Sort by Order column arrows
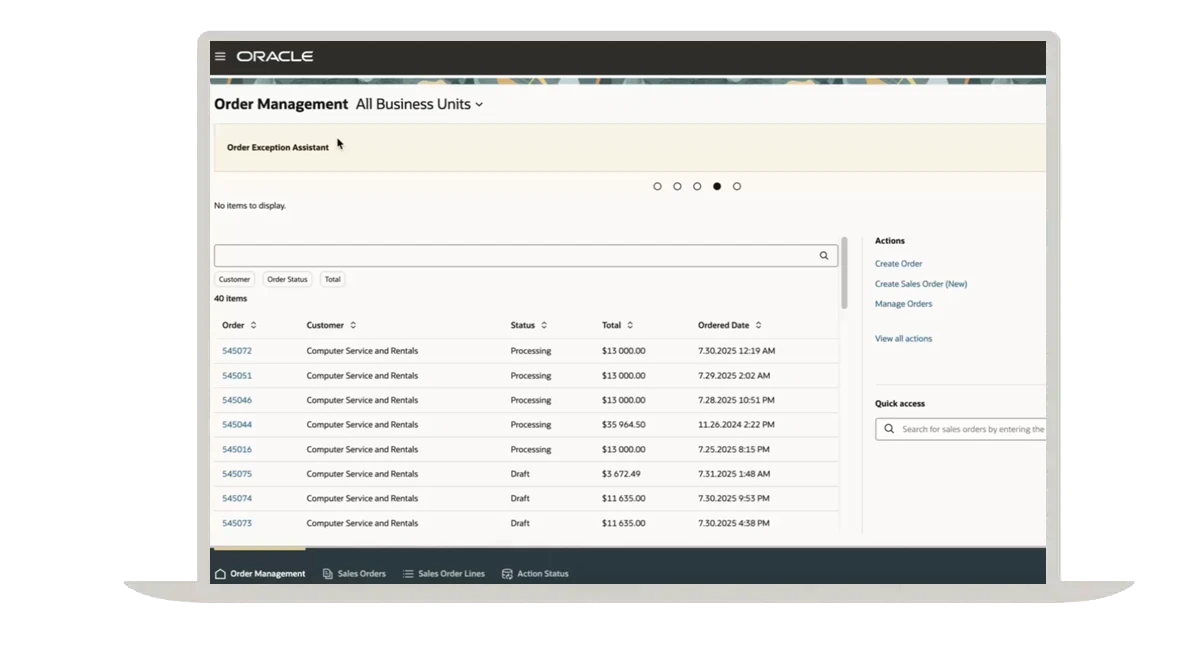This screenshot has width=1187, height=670. click(254, 325)
